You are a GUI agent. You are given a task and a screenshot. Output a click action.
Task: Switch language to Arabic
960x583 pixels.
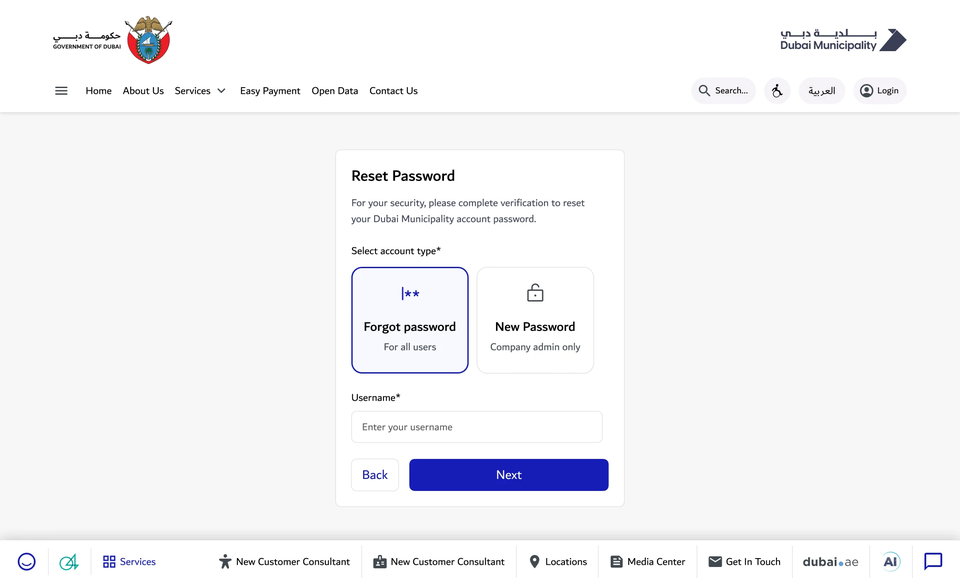click(822, 91)
